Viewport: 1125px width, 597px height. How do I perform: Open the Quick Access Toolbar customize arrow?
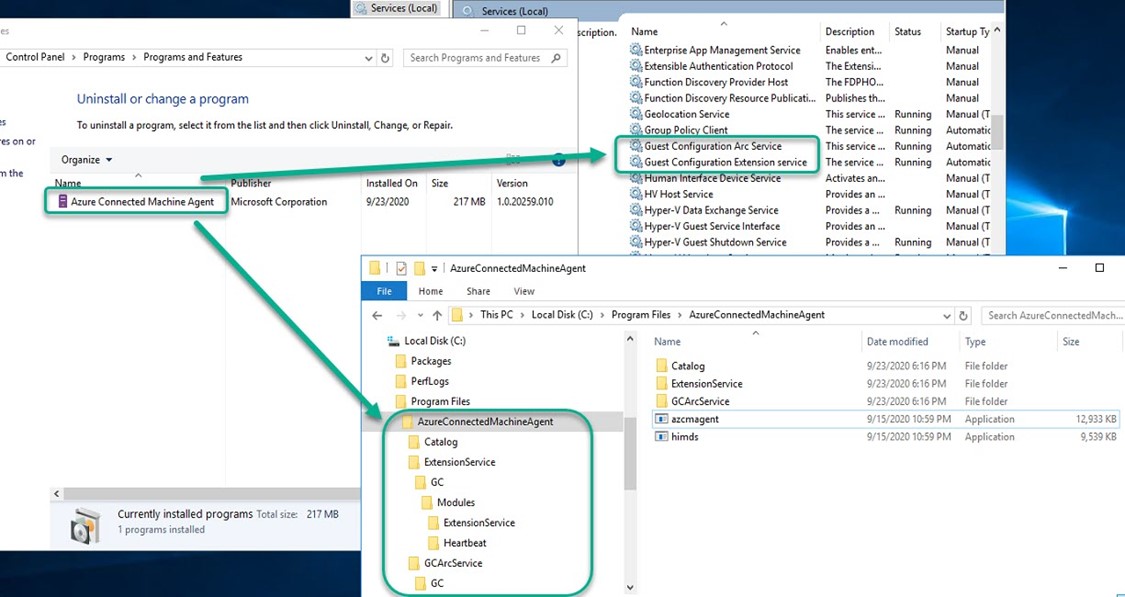pyautogui.click(x=435, y=269)
